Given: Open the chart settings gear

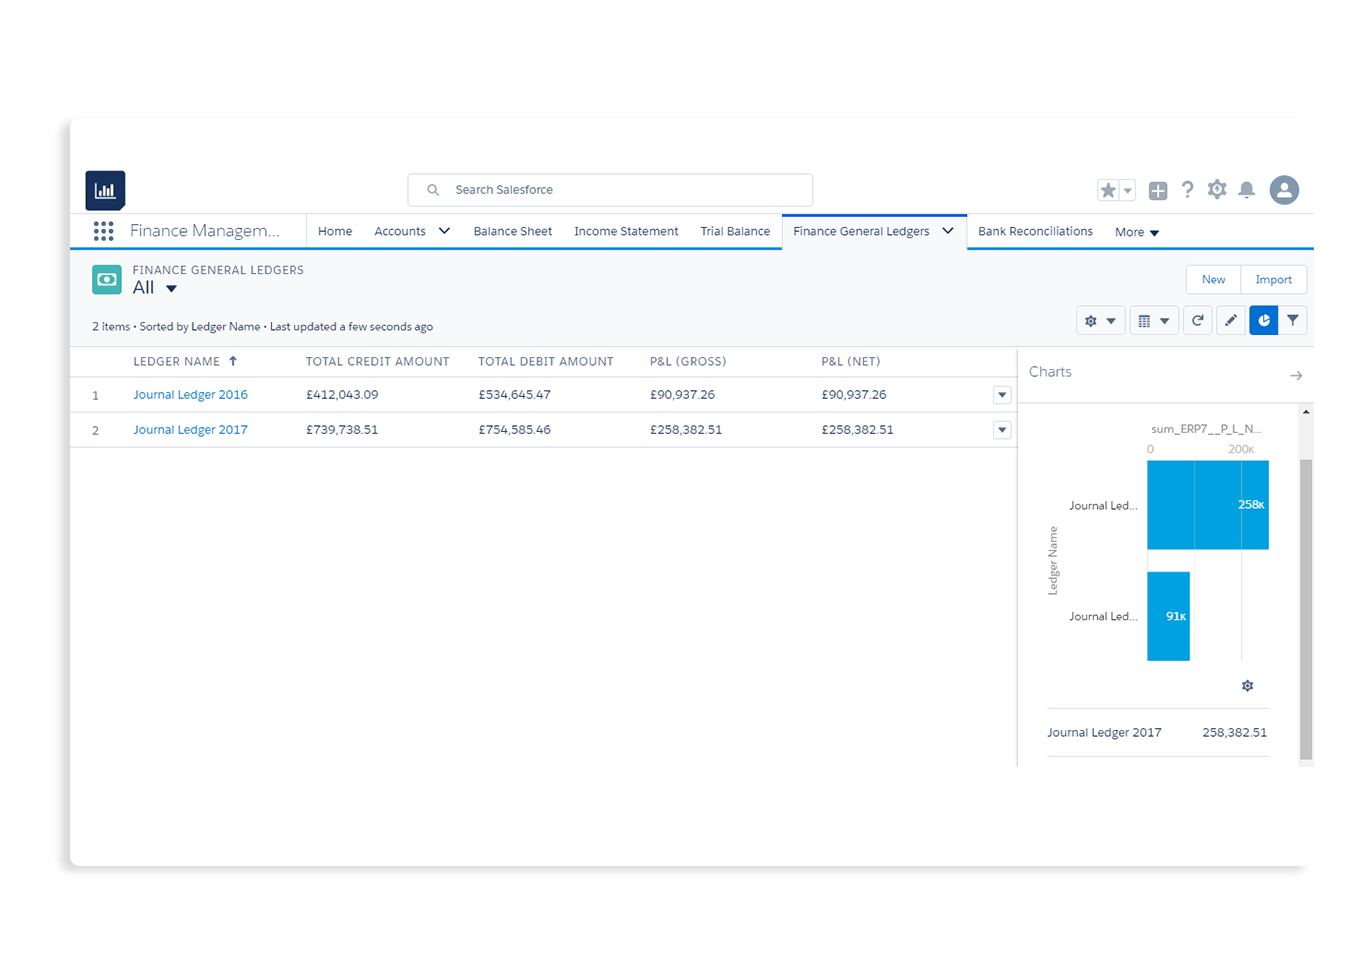Looking at the screenshot, I should [x=1247, y=686].
